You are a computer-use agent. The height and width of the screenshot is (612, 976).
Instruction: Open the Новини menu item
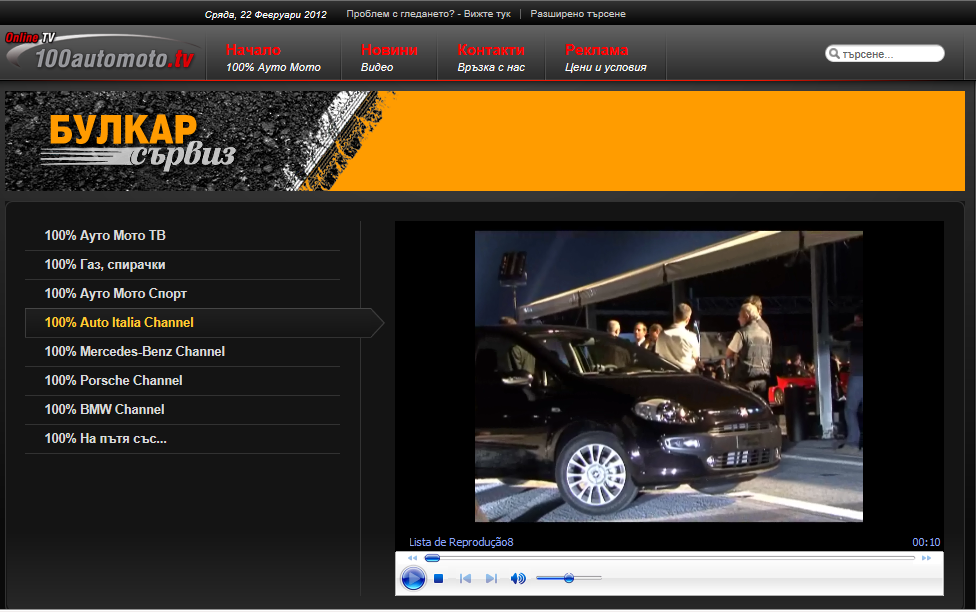coord(389,57)
